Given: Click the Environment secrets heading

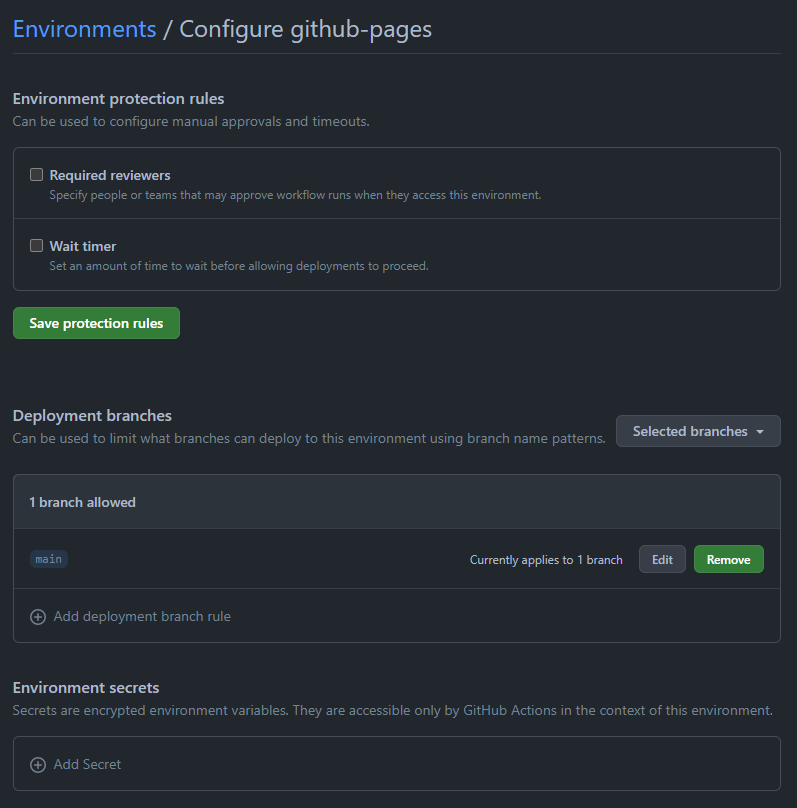Looking at the screenshot, I should click(x=86, y=688).
